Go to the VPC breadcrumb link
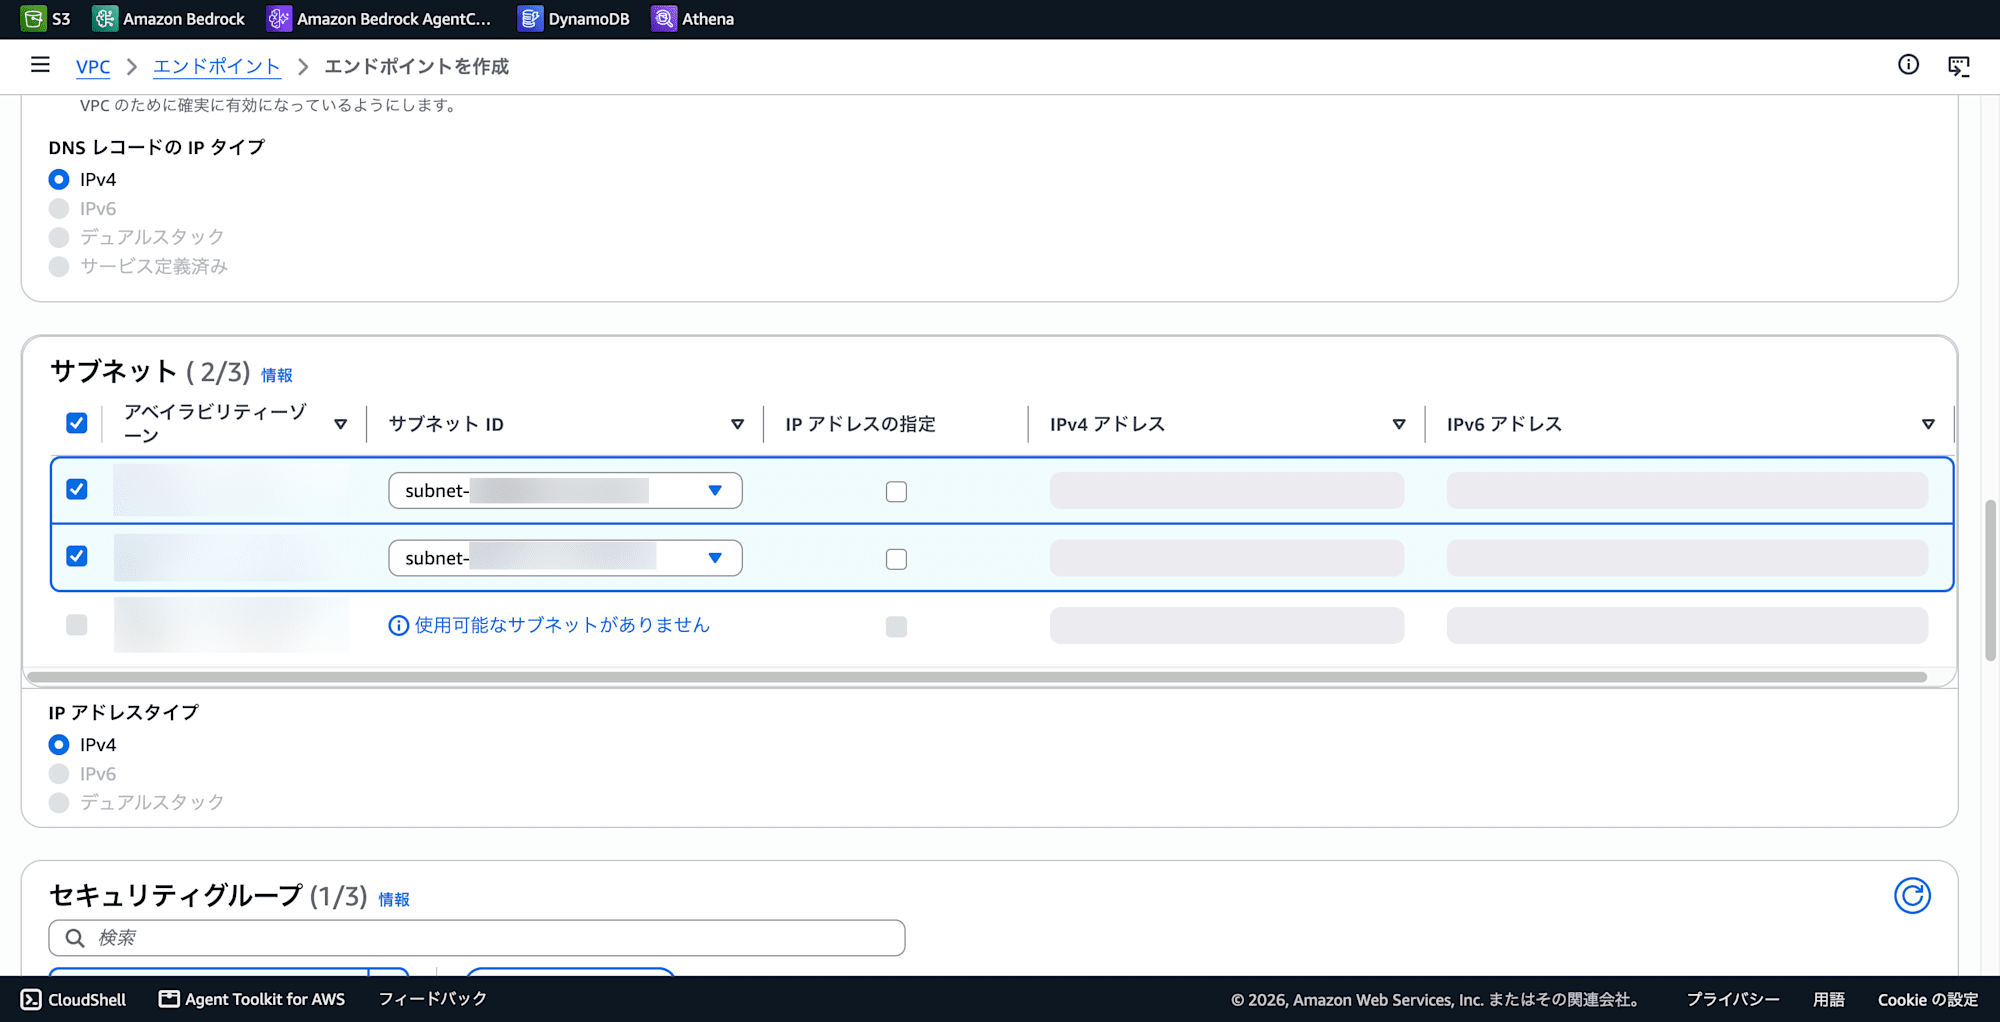 (x=93, y=66)
